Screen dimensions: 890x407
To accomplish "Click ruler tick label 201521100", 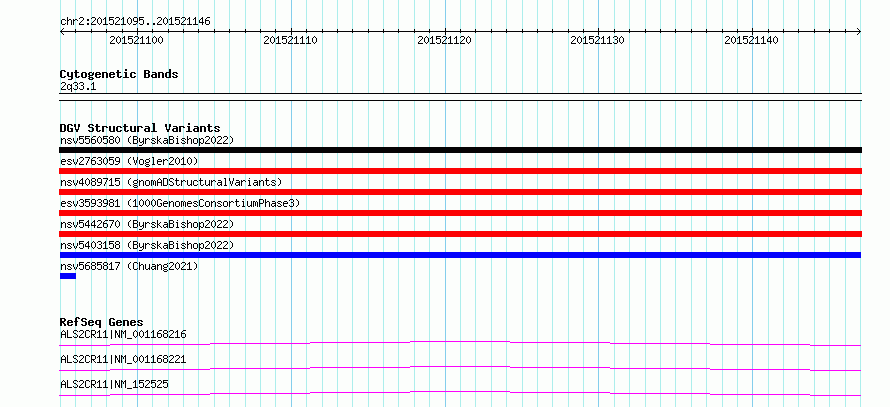I will pyautogui.click(x=136, y=40).
